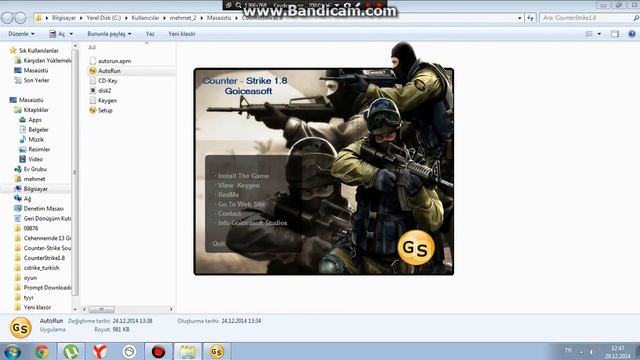This screenshot has height=360, width=640.
Task: Click the AutoRun file icon
Action: coord(93,71)
